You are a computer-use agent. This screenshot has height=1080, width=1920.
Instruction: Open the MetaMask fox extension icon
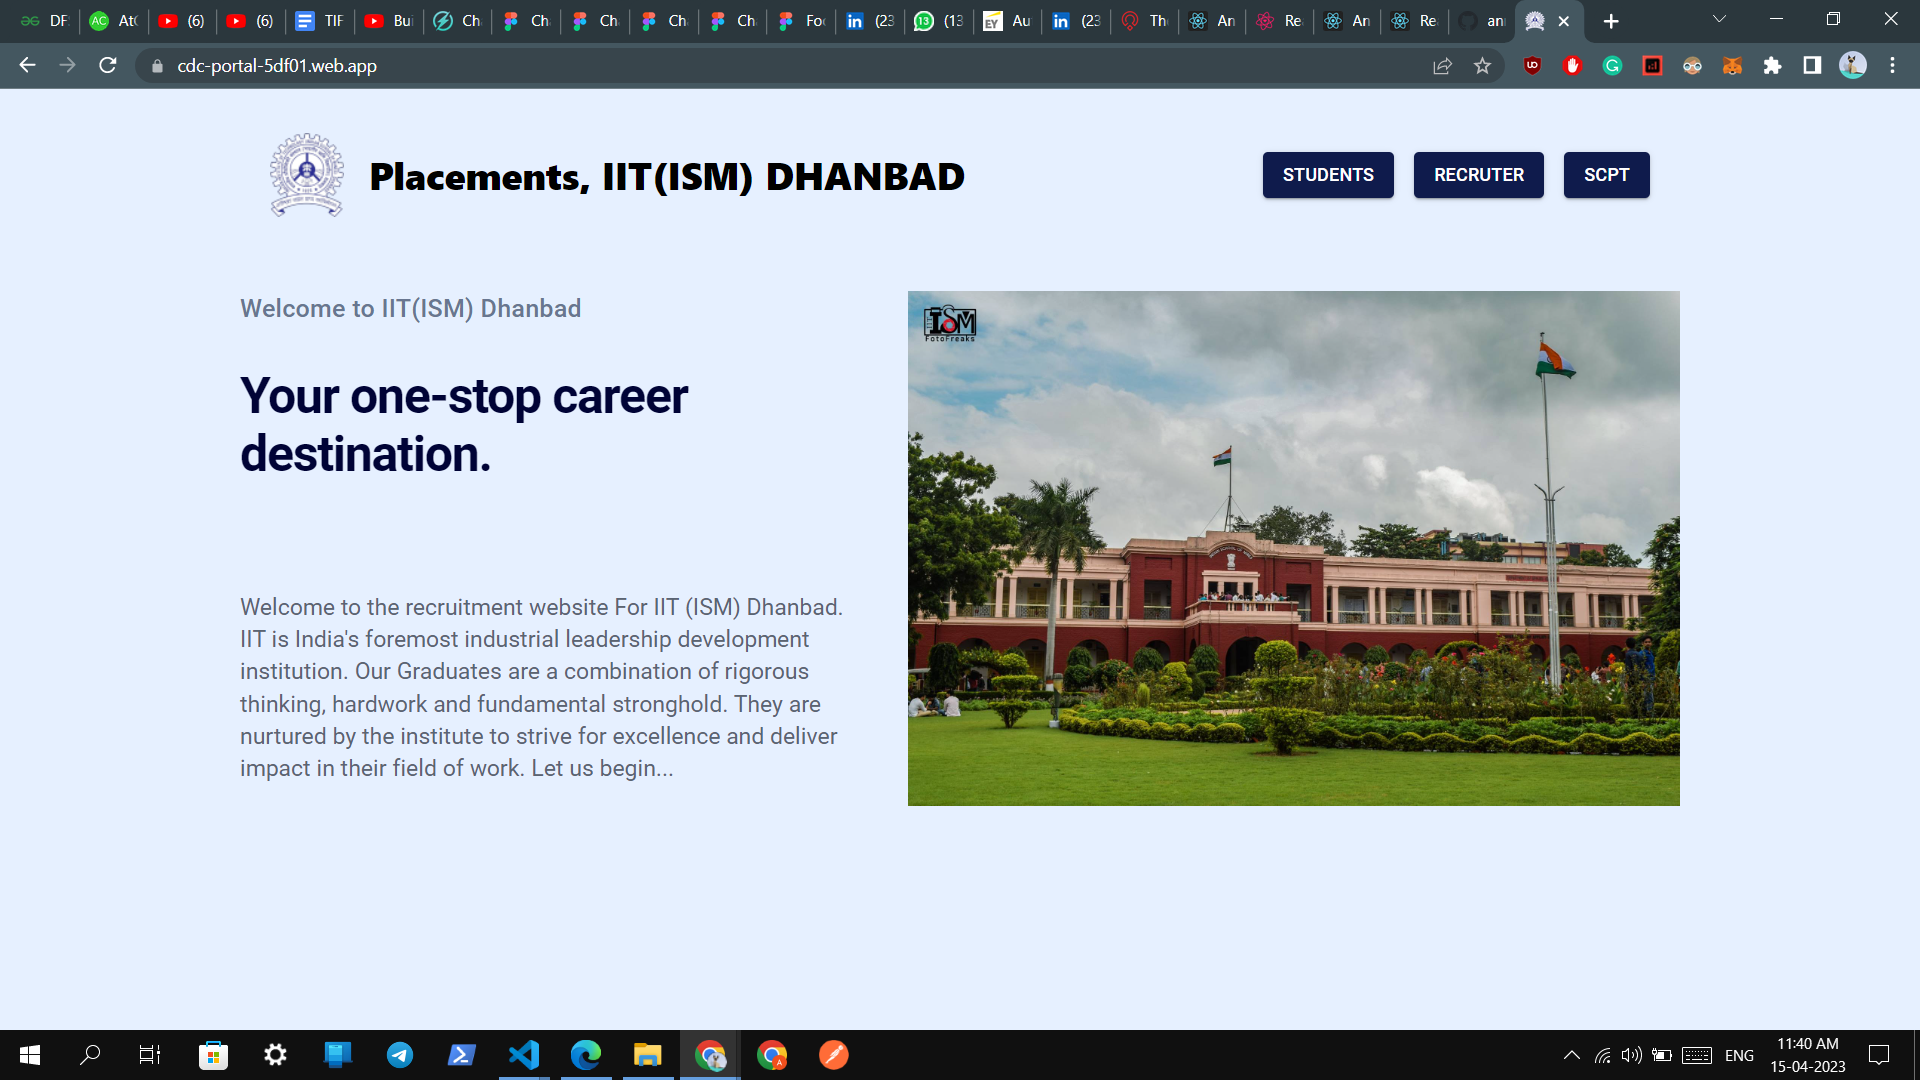[x=1732, y=66]
